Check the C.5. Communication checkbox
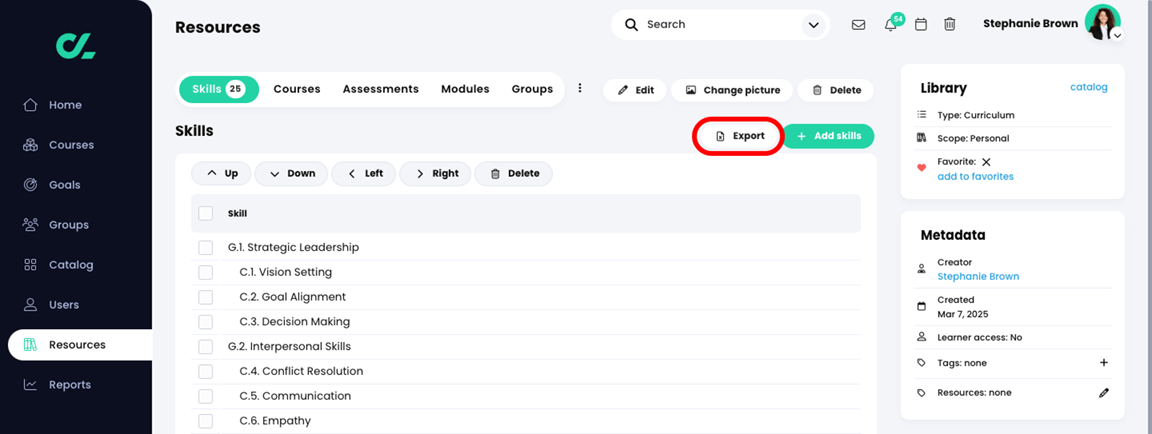The image size is (1152, 434). 206,396
